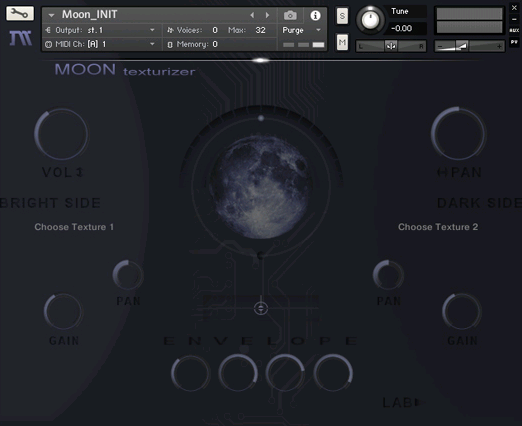Click the Tune knob
Viewport: 522px width, 426px height.
370,20
